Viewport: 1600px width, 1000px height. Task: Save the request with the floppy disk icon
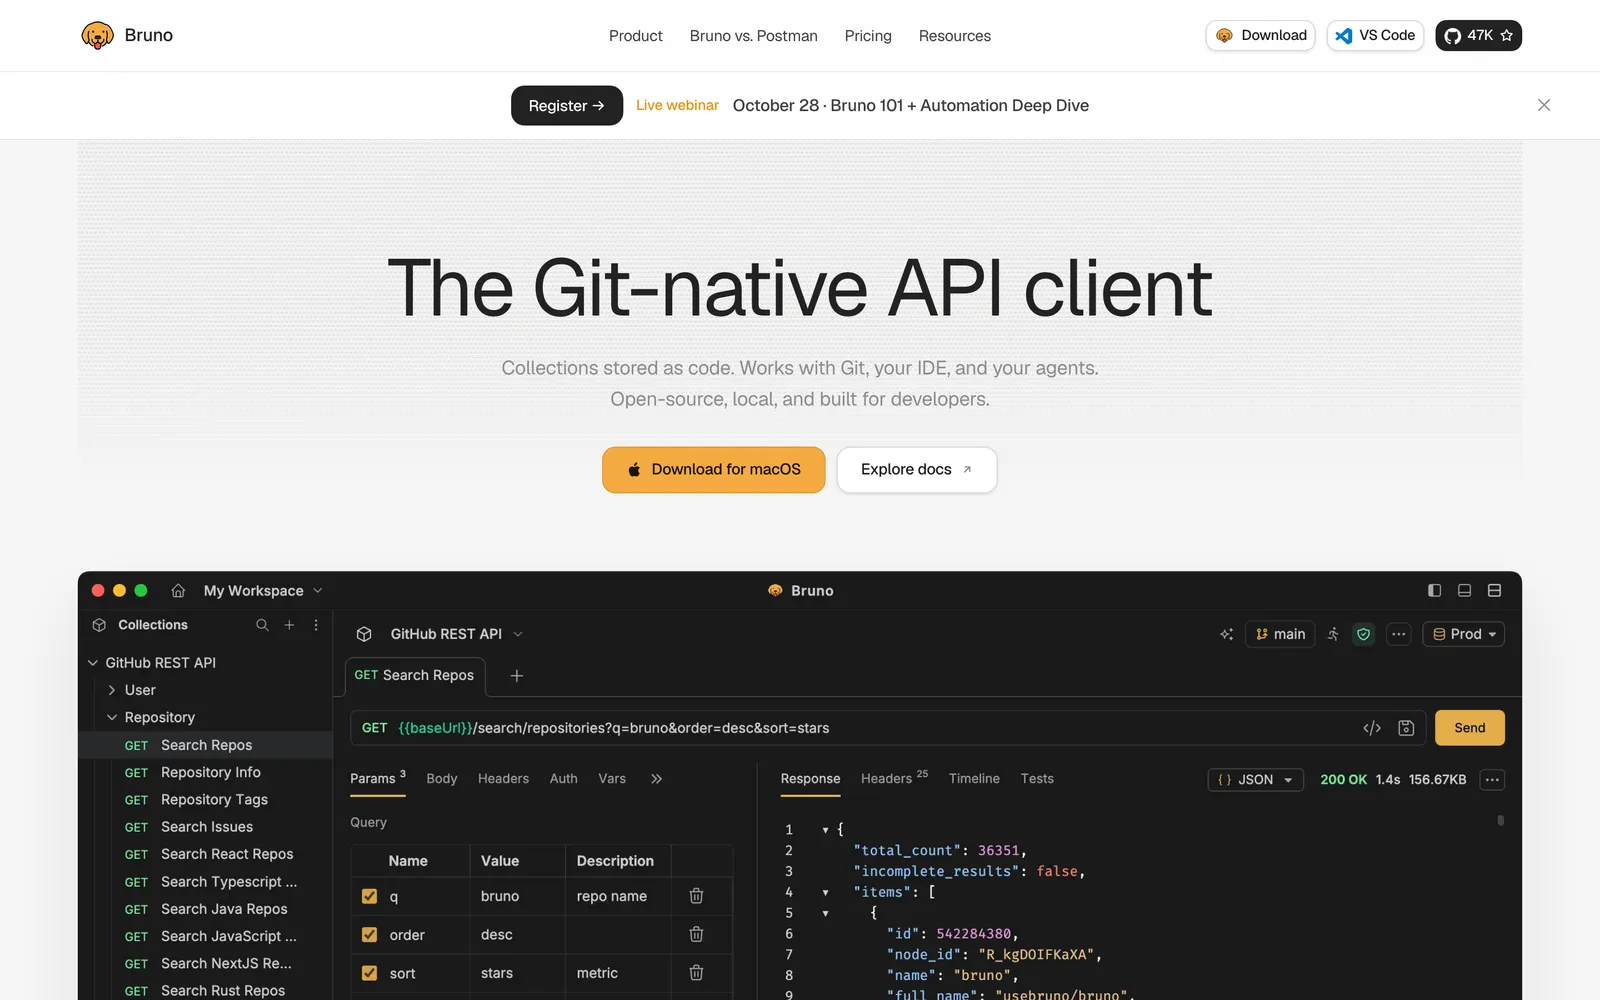[x=1406, y=728]
